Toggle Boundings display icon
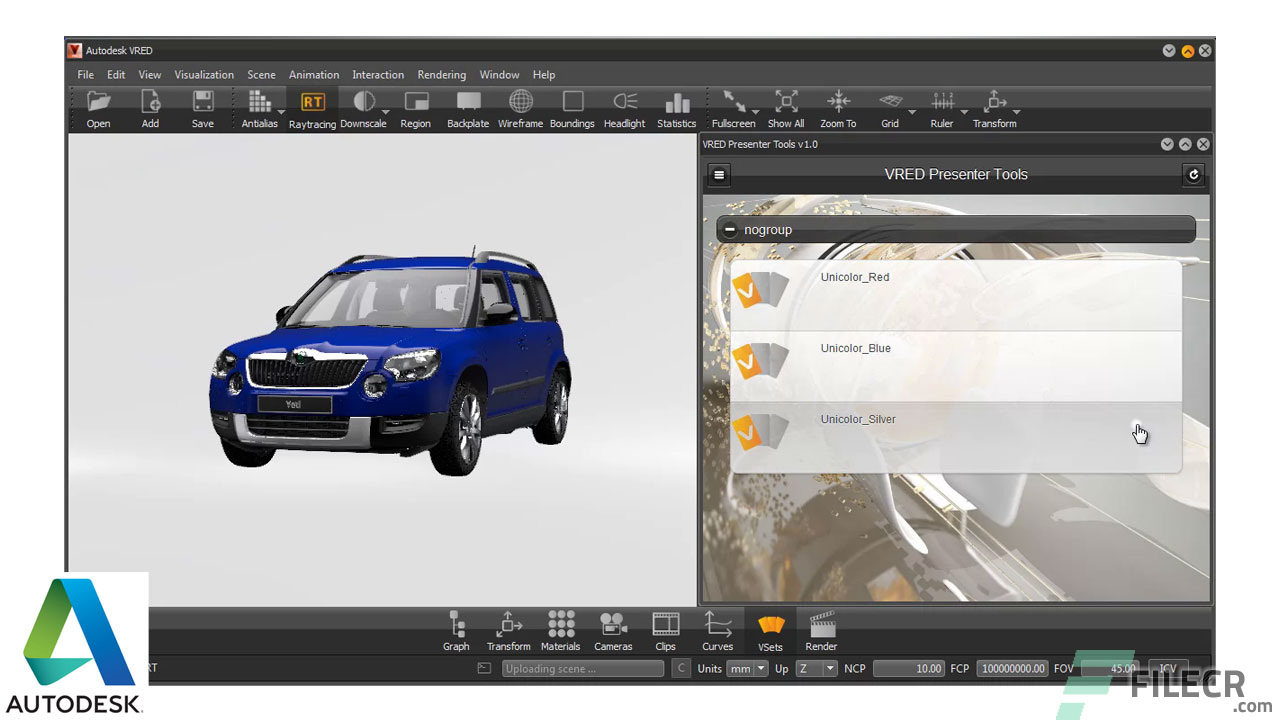The image size is (1280, 720). pyautogui.click(x=572, y=101)
